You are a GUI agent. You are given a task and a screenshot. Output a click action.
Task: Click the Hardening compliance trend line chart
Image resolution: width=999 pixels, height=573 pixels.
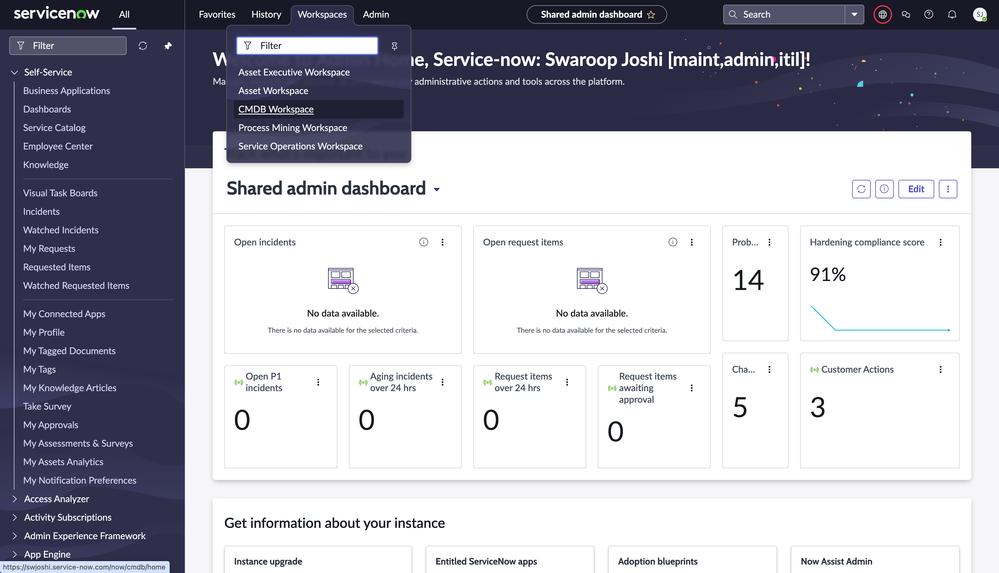click(880, 318)
